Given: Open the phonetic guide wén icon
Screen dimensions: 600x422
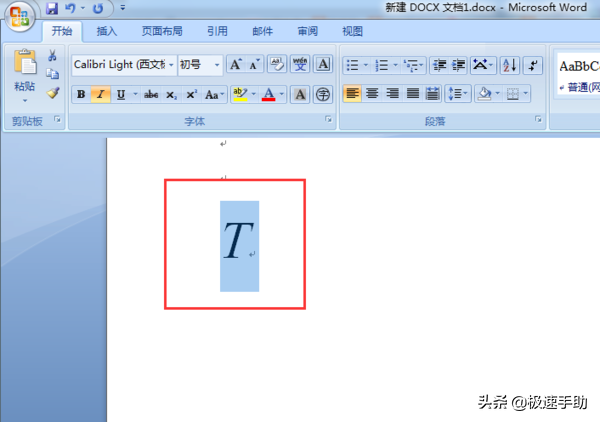Looking at the screenshot, I should [300, 64].
